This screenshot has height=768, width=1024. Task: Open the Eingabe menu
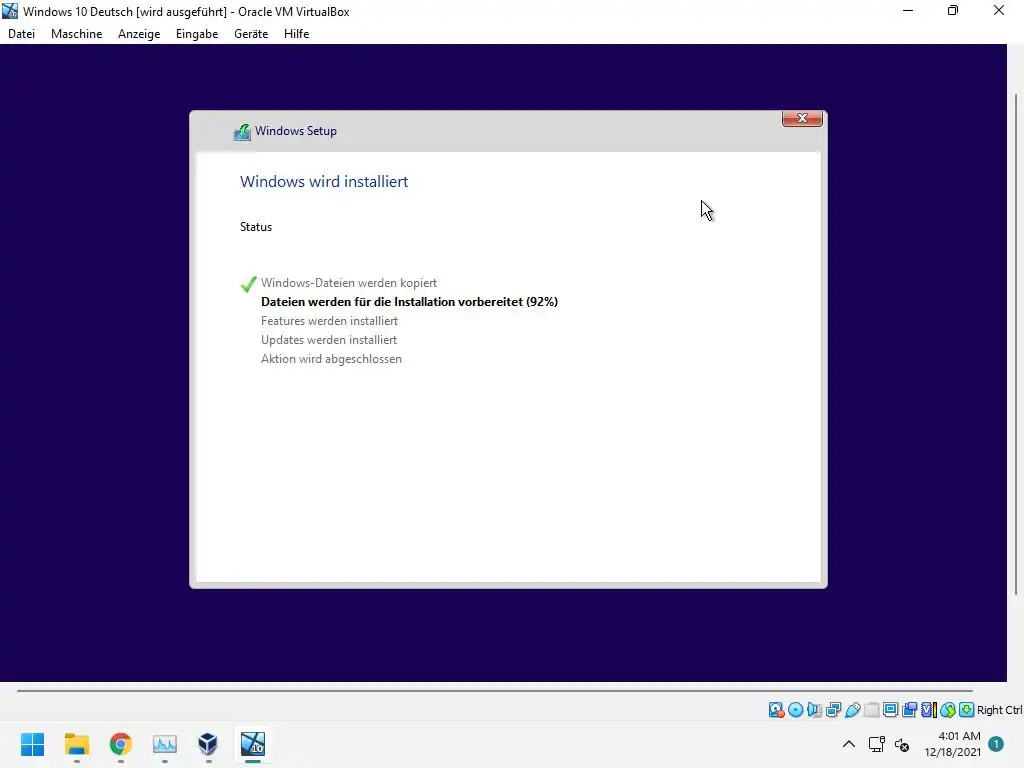[197, 34]
